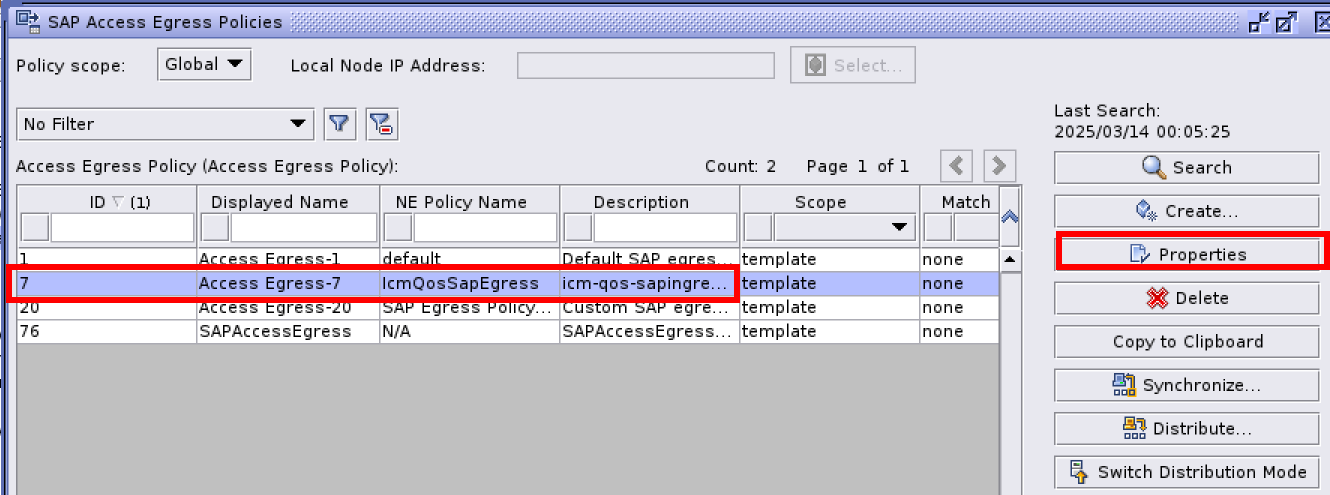Open Properties of the selected policy

point(1192,254)
